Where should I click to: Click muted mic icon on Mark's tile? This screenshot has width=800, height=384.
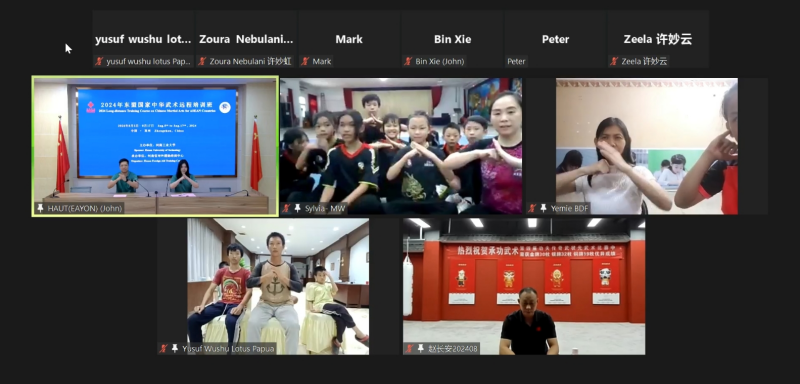click(x=305, y=61)
